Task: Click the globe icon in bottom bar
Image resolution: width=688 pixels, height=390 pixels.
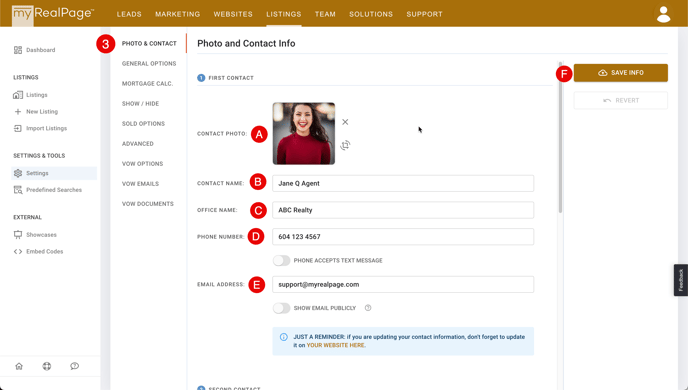Action: pos(47,366)
